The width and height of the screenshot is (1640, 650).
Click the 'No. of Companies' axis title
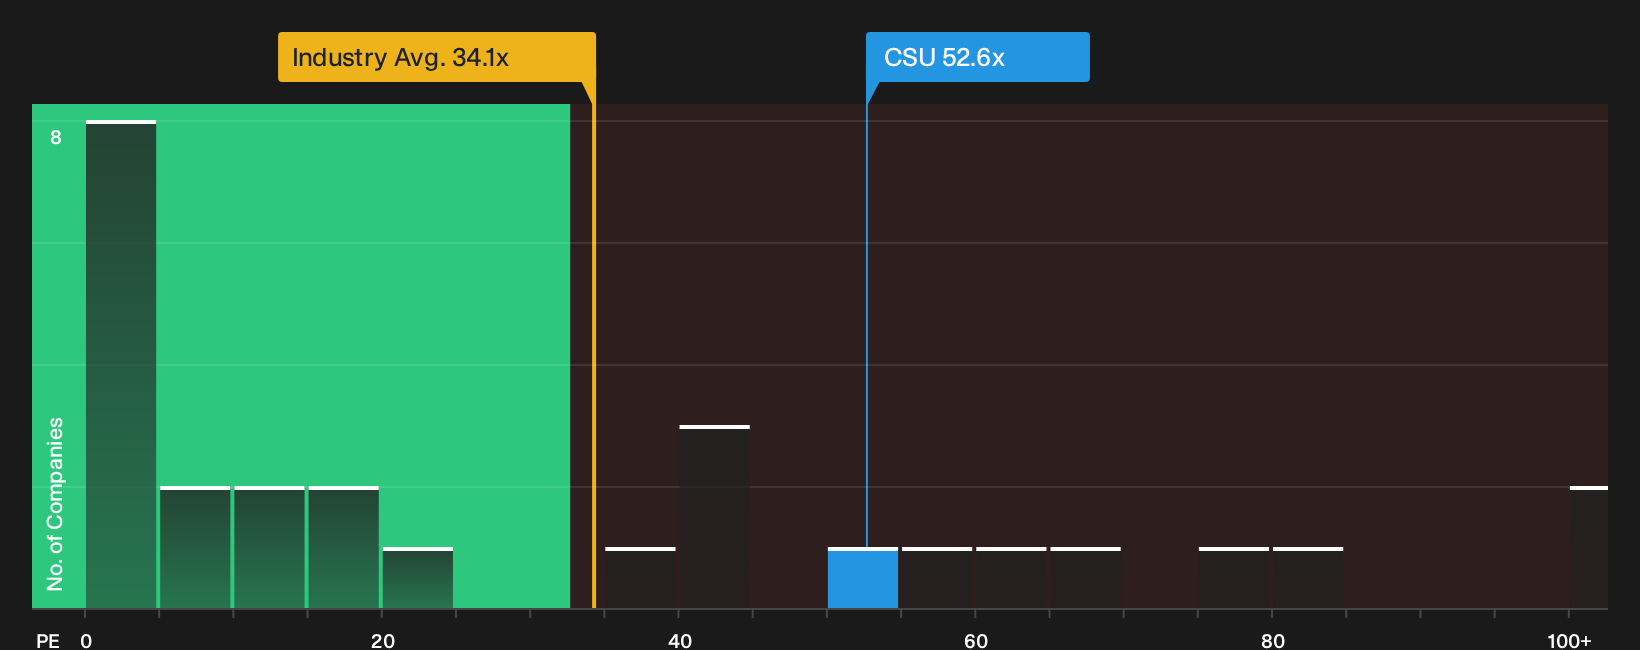tap(55, 504)
